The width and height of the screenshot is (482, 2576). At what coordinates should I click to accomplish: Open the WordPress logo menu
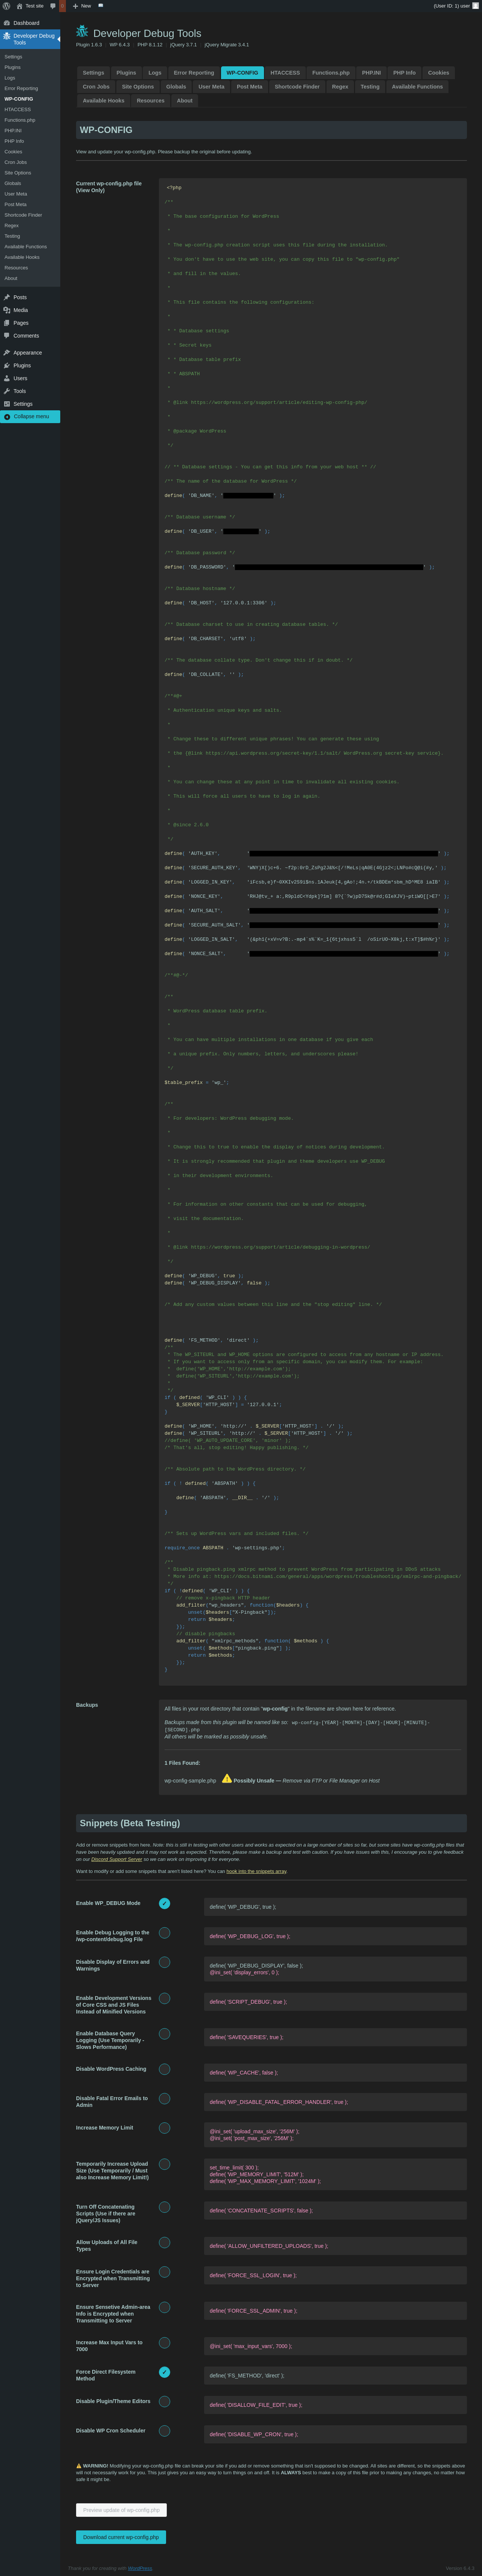click(x=6, y=6)
